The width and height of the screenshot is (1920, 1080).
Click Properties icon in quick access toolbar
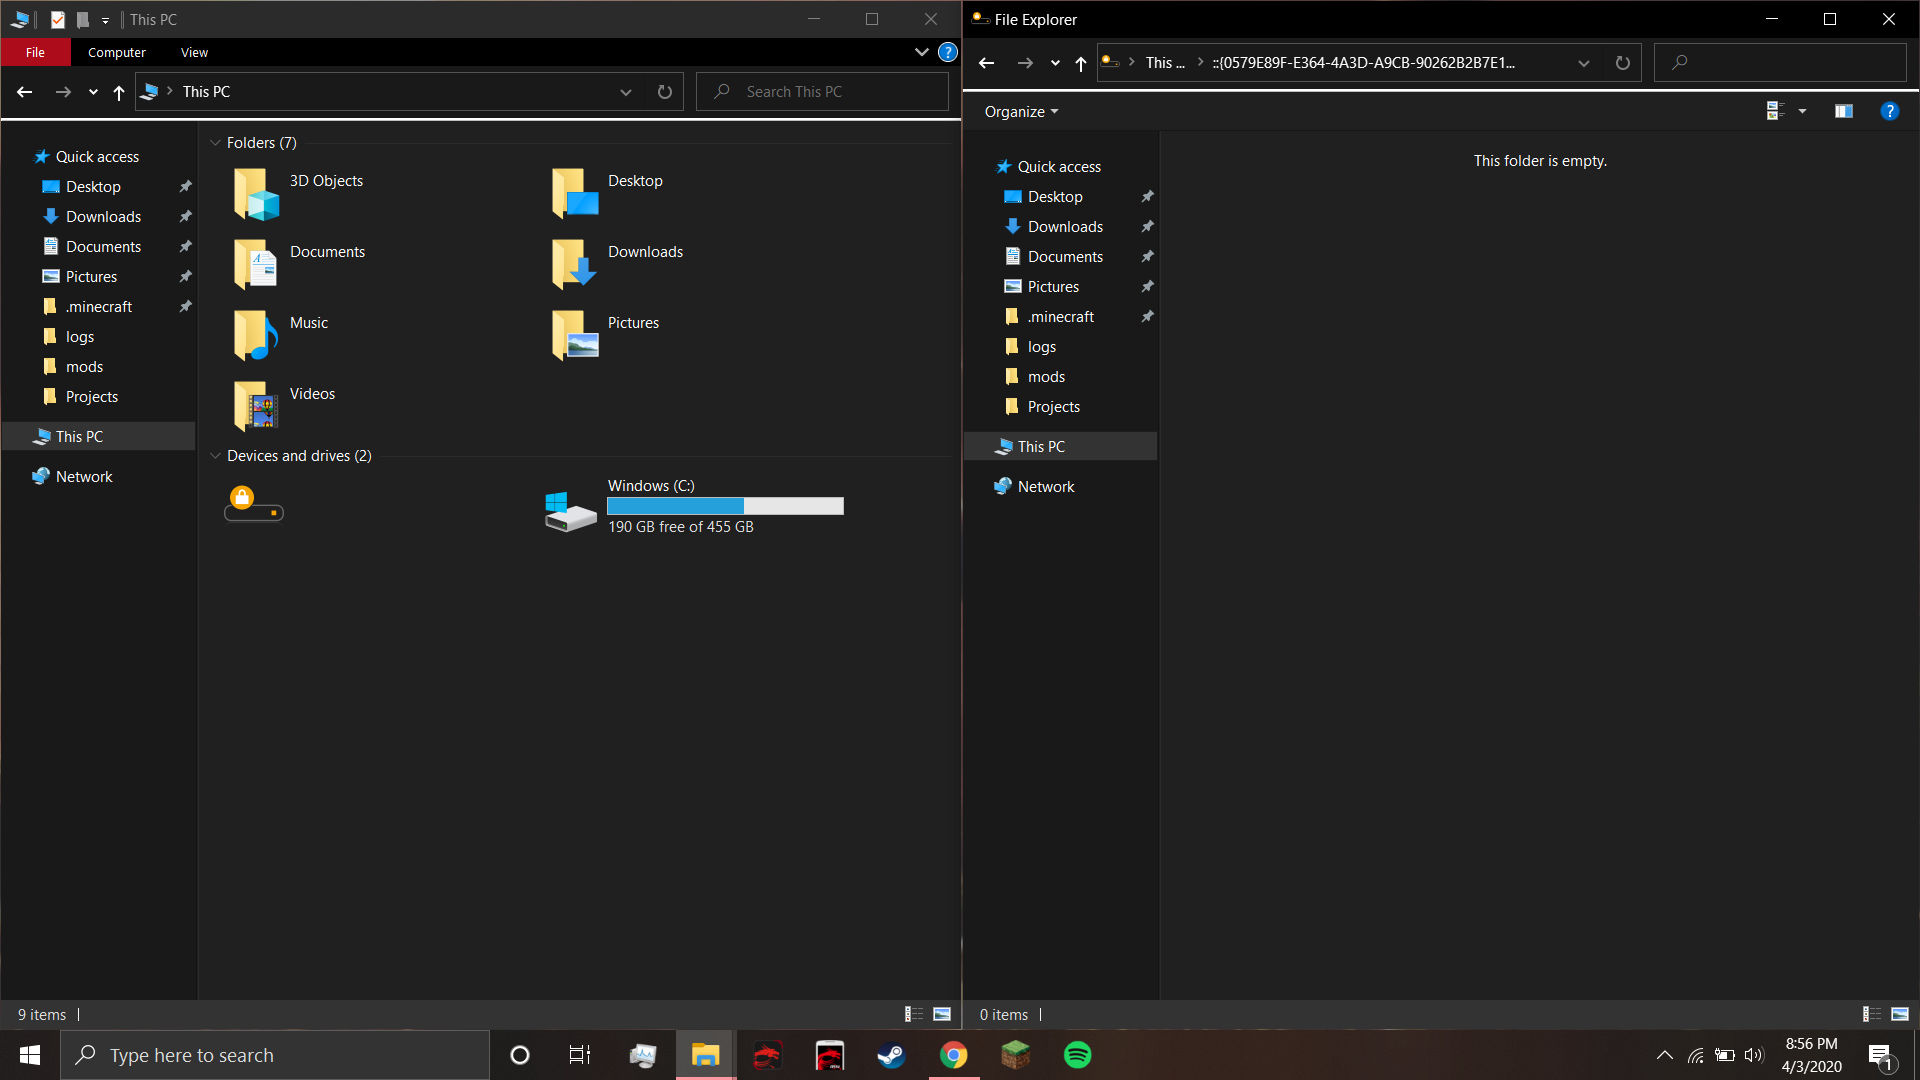(58, 19)
